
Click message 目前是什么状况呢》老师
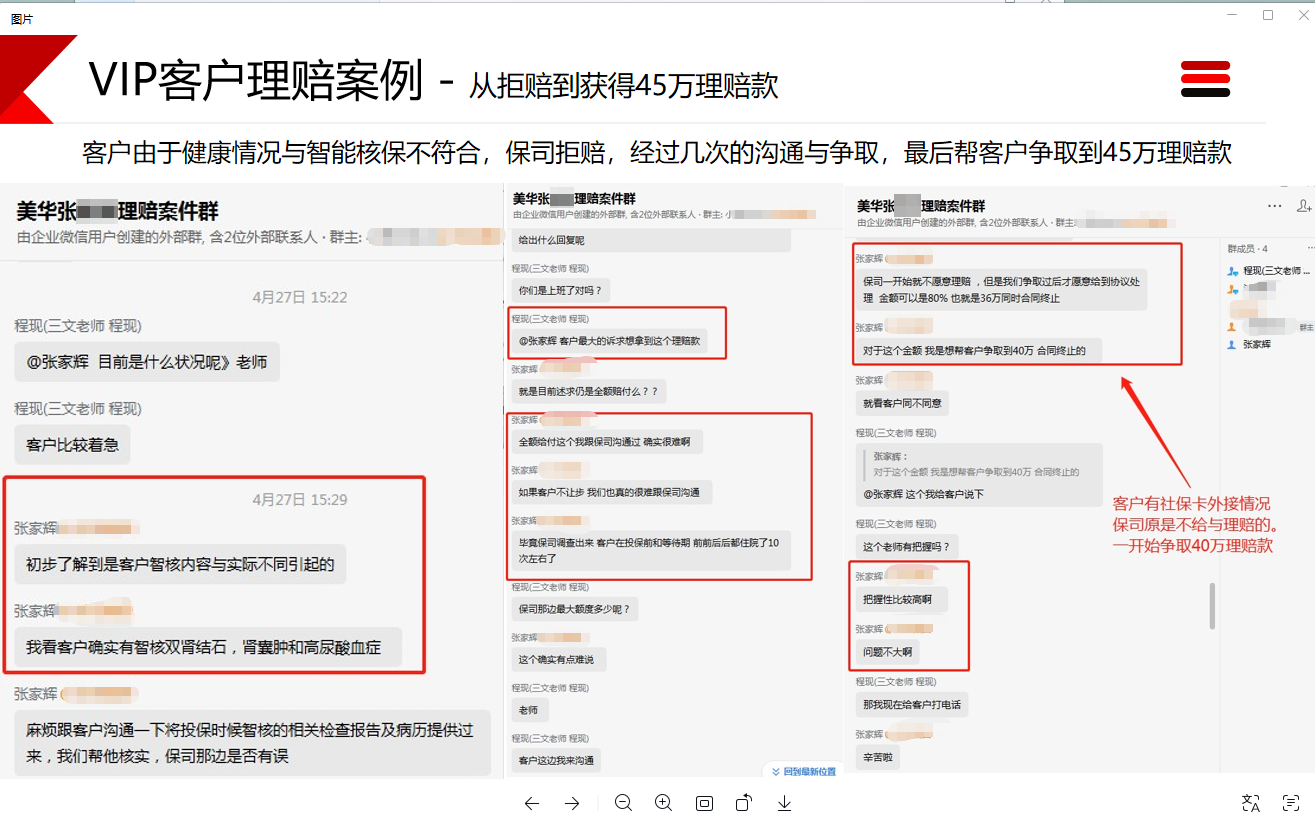(147, 362)
